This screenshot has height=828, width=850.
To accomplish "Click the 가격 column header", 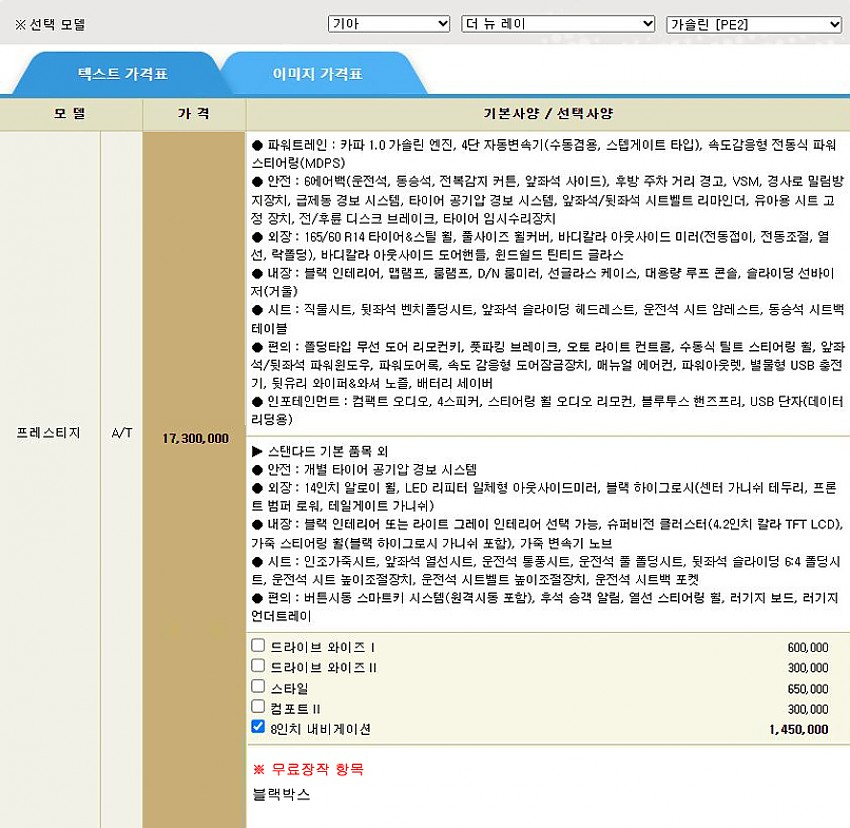I will [194, 113].
